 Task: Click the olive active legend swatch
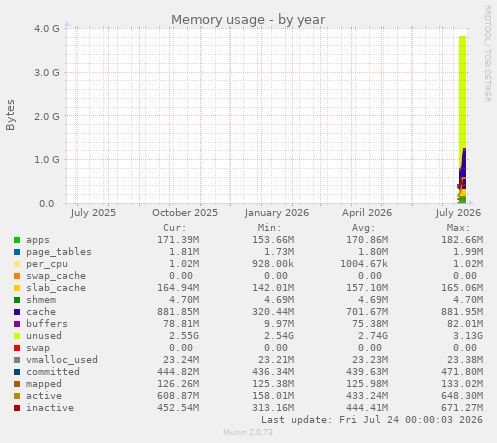point(17,396)
